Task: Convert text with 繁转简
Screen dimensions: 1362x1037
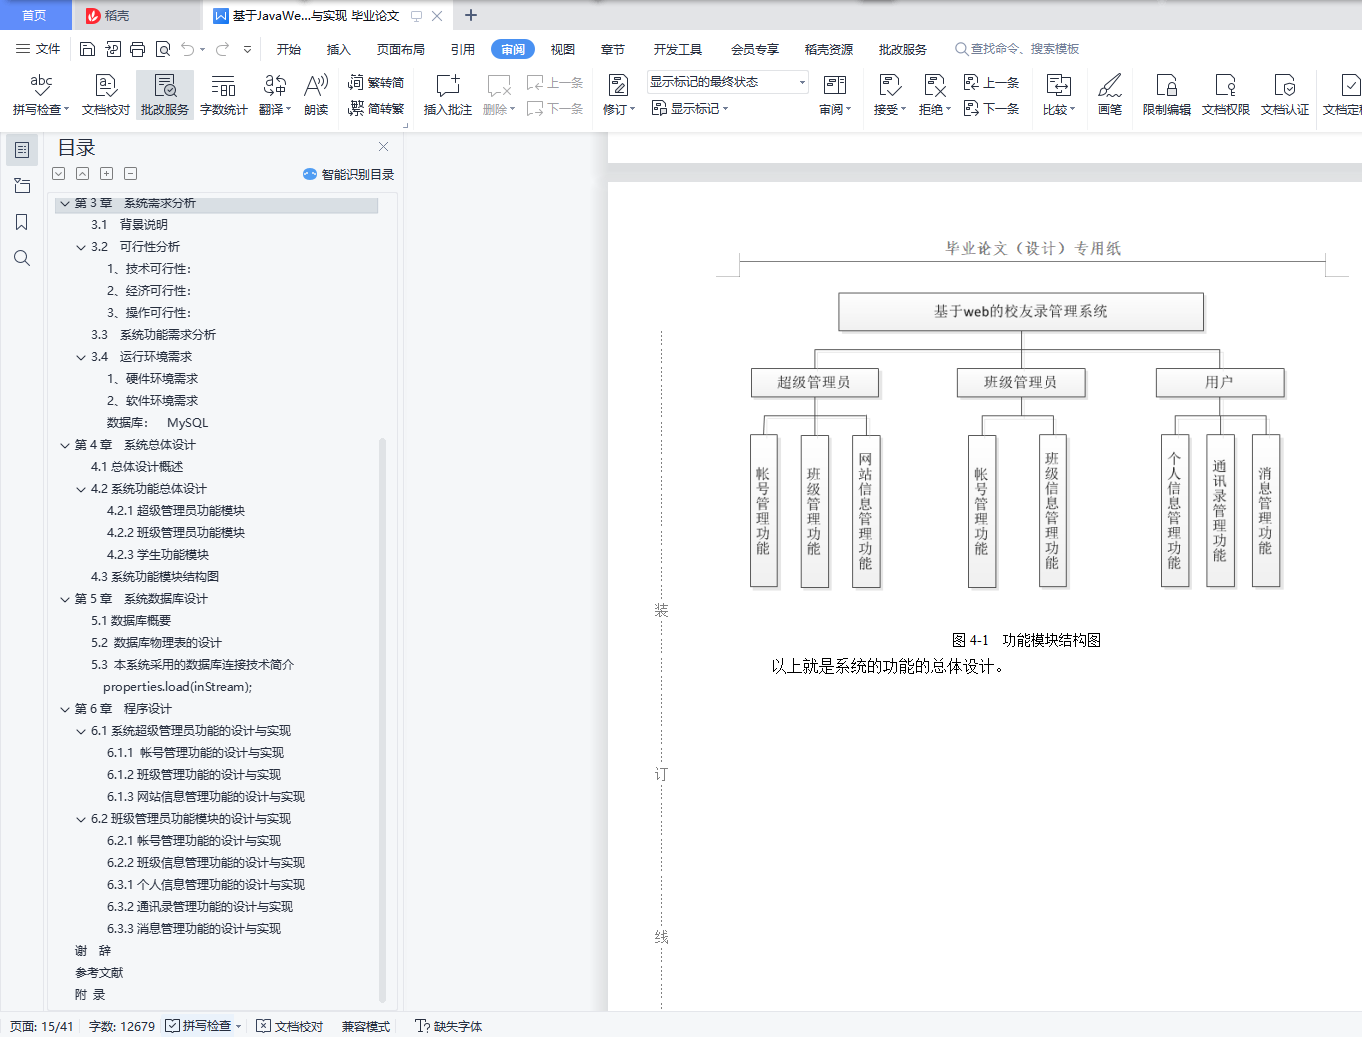Action: click(x=376, y=82)
